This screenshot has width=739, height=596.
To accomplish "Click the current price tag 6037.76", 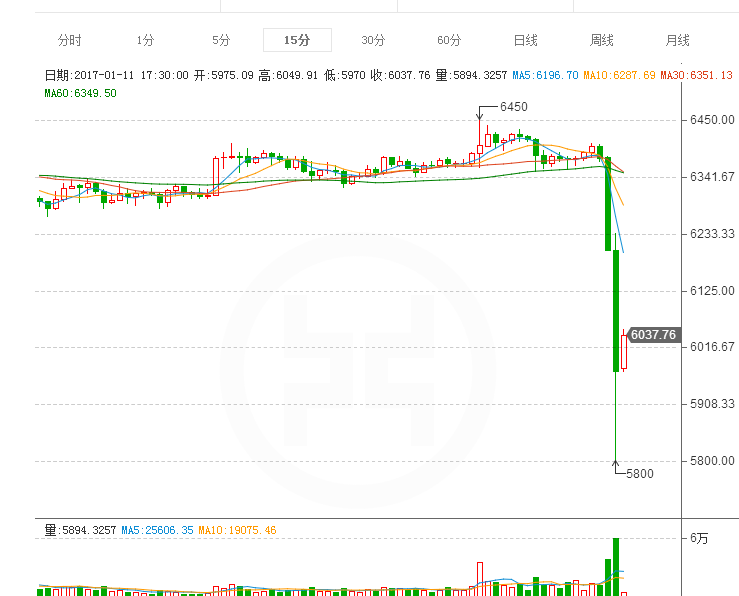I will click(x=653, y=335).
